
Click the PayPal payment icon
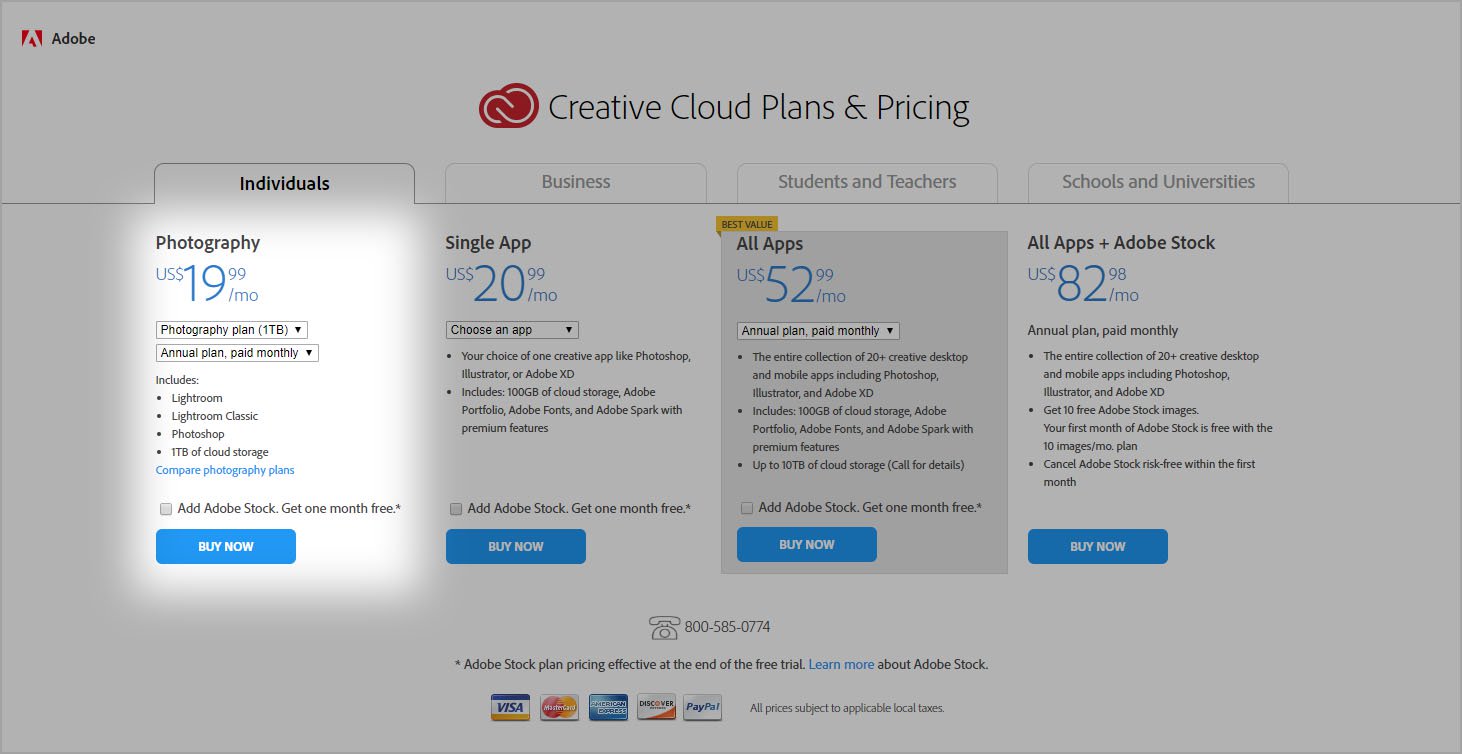coord(703,708)
